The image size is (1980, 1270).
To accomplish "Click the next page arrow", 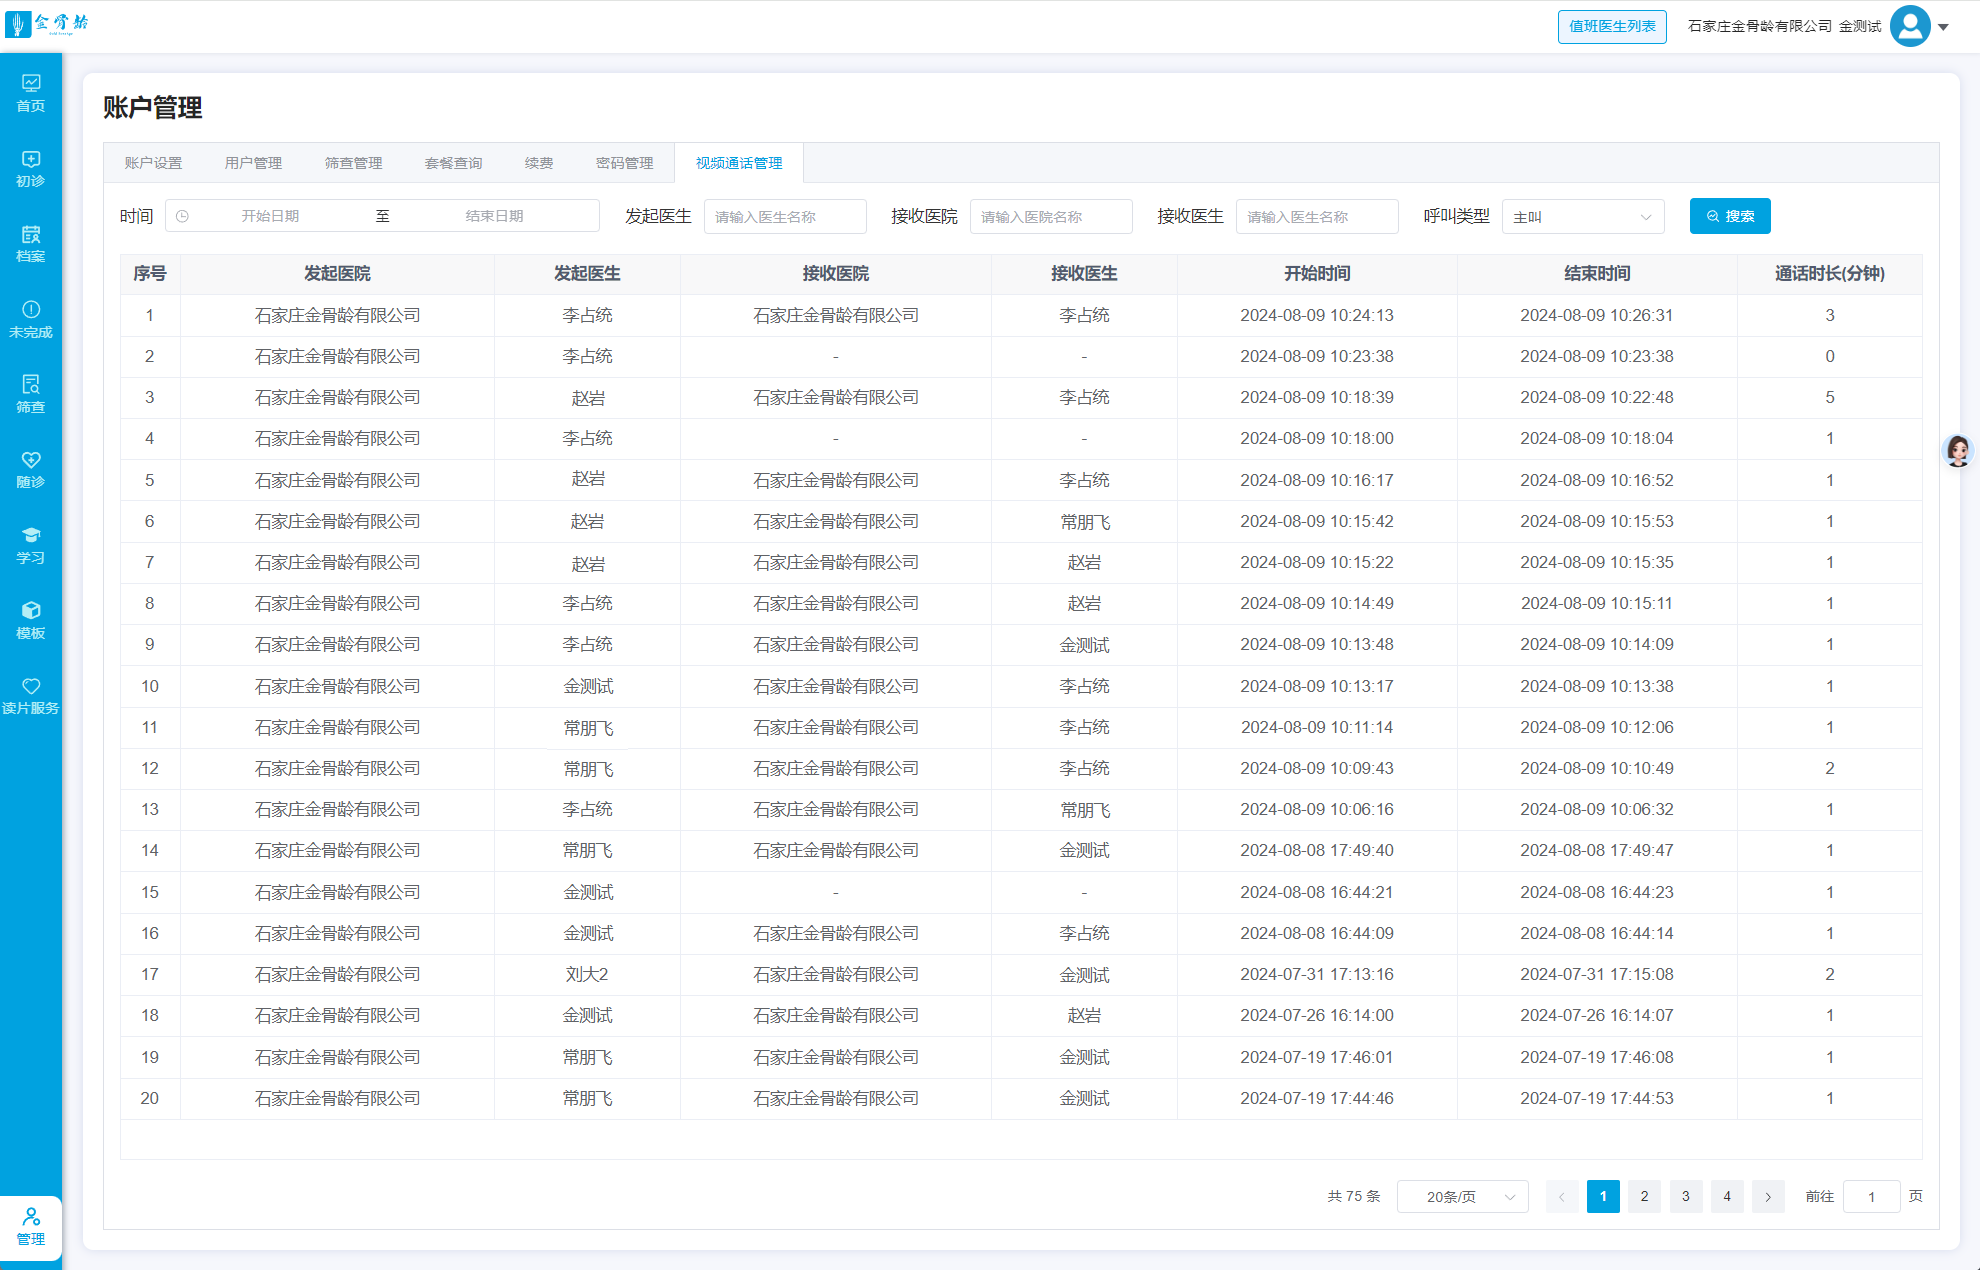I will pyautogui.click(x=1768, y=1197).
